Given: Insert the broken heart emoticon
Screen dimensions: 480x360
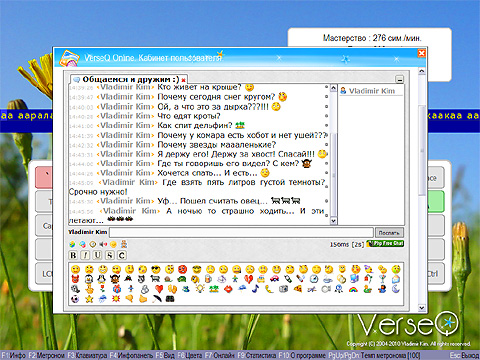Looking at the screenshot, I should tap(248, 279).
